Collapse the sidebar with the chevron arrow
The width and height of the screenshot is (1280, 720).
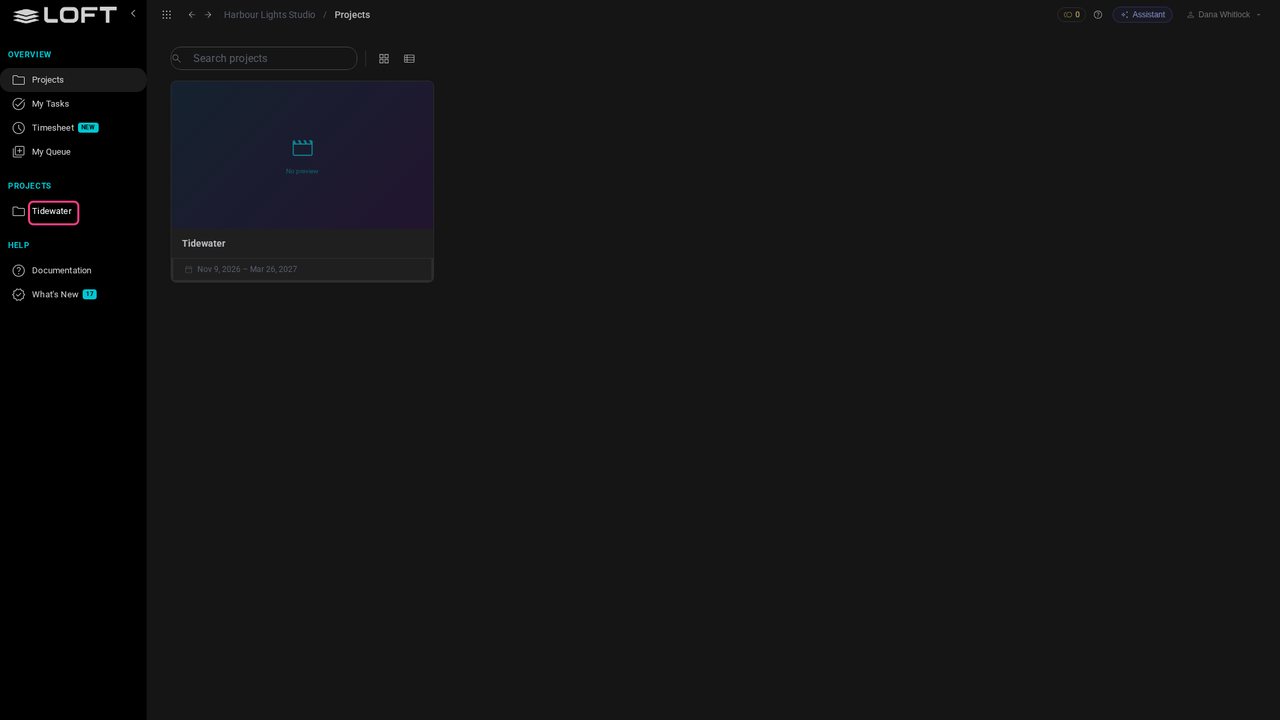(x=133, y=14)
